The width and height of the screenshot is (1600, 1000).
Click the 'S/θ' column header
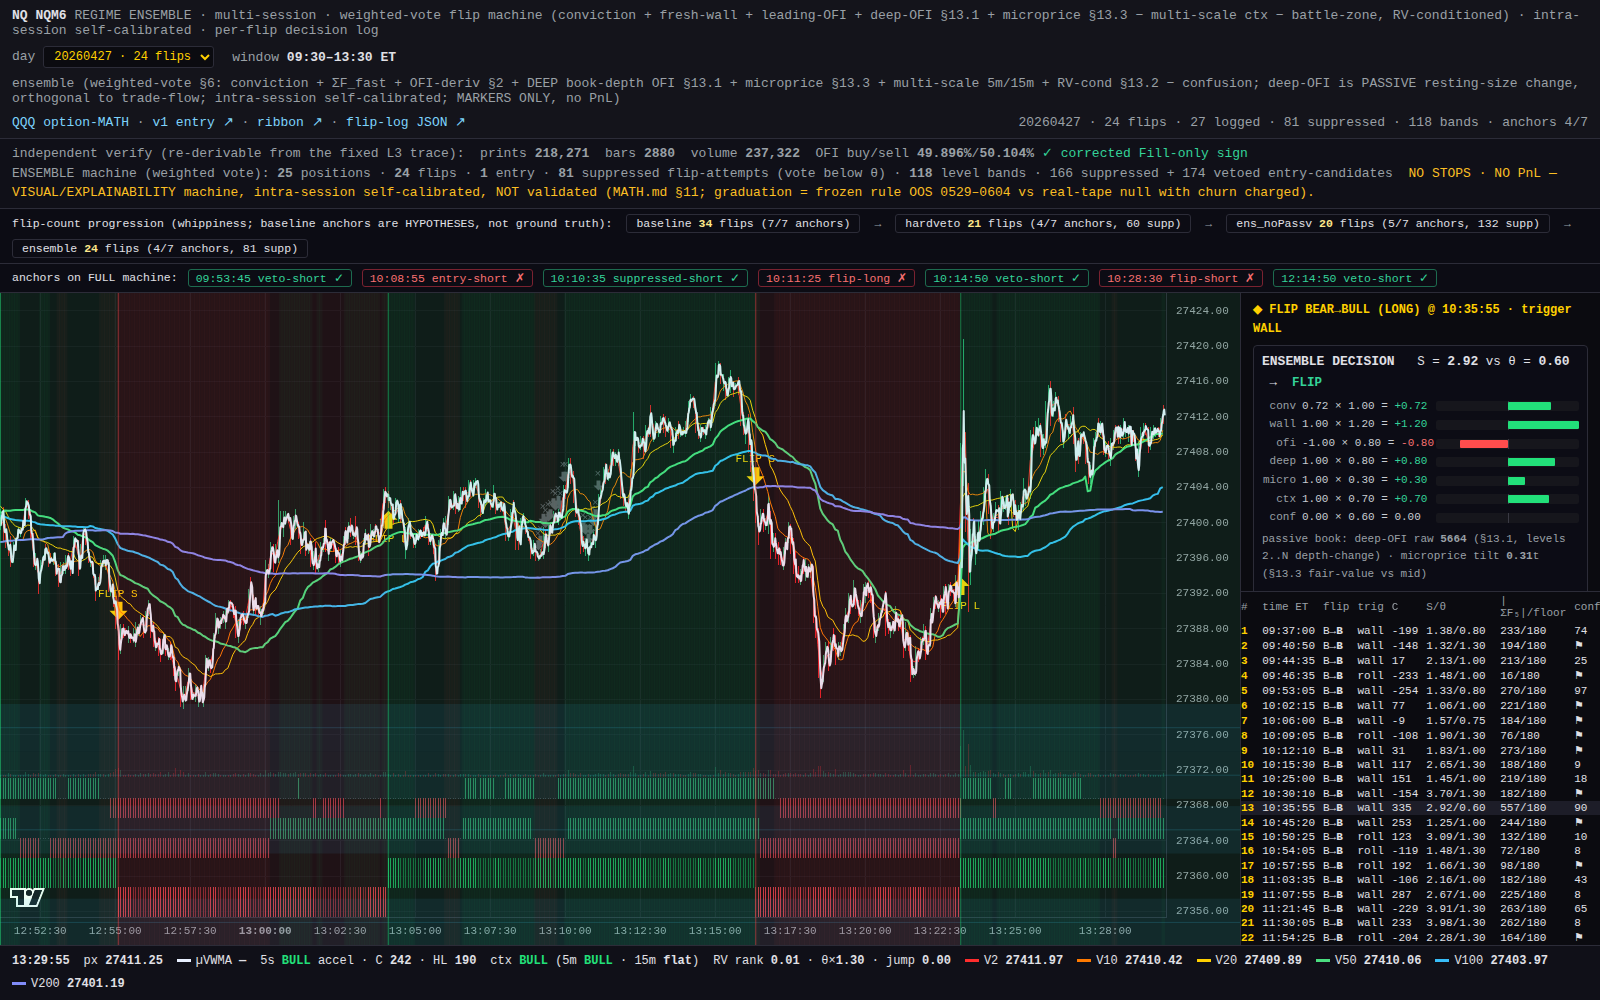pyautogui.click(x=1436, y=607)
